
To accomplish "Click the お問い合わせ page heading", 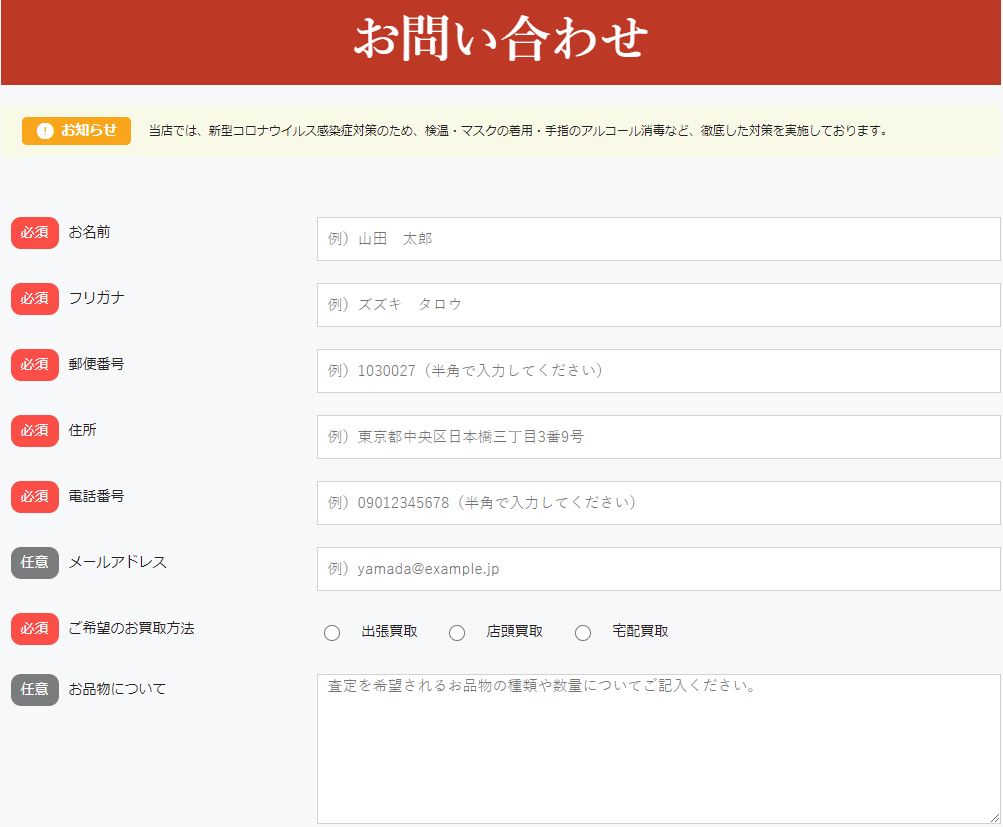I will (x=501, y=38).
